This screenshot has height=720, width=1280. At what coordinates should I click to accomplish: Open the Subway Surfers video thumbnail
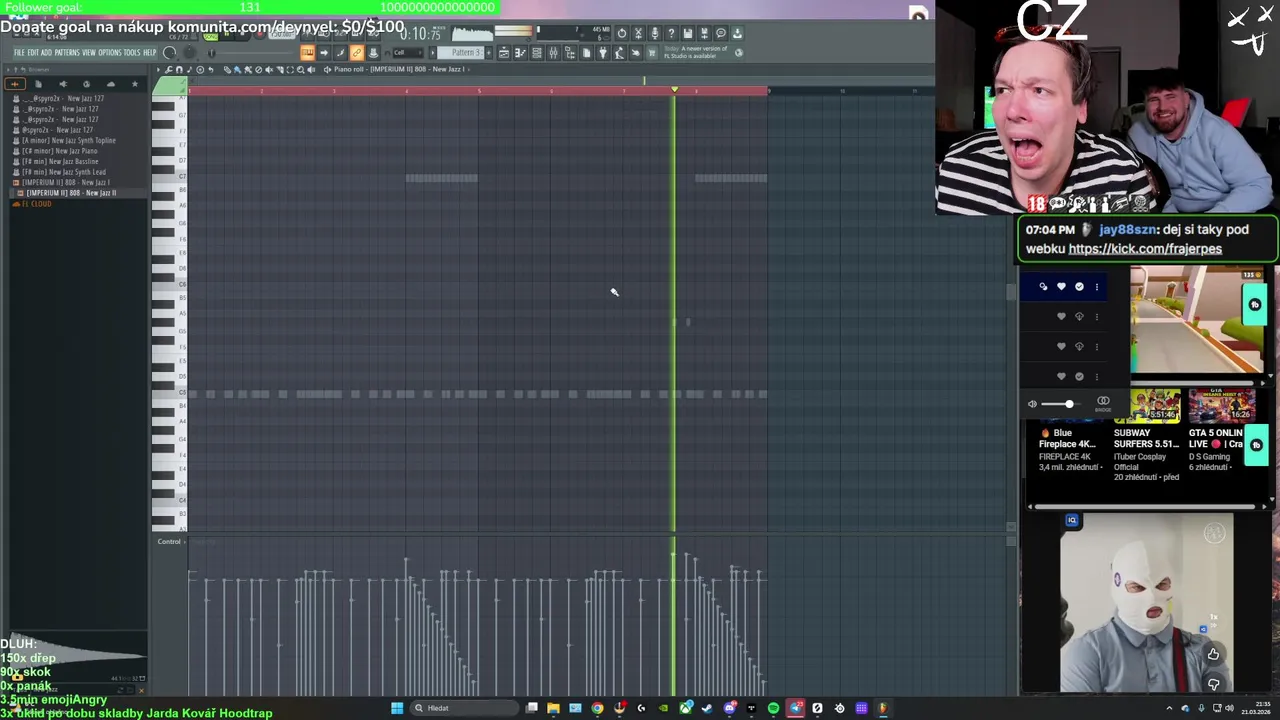pyautogui.click(x=1155, y=406)
